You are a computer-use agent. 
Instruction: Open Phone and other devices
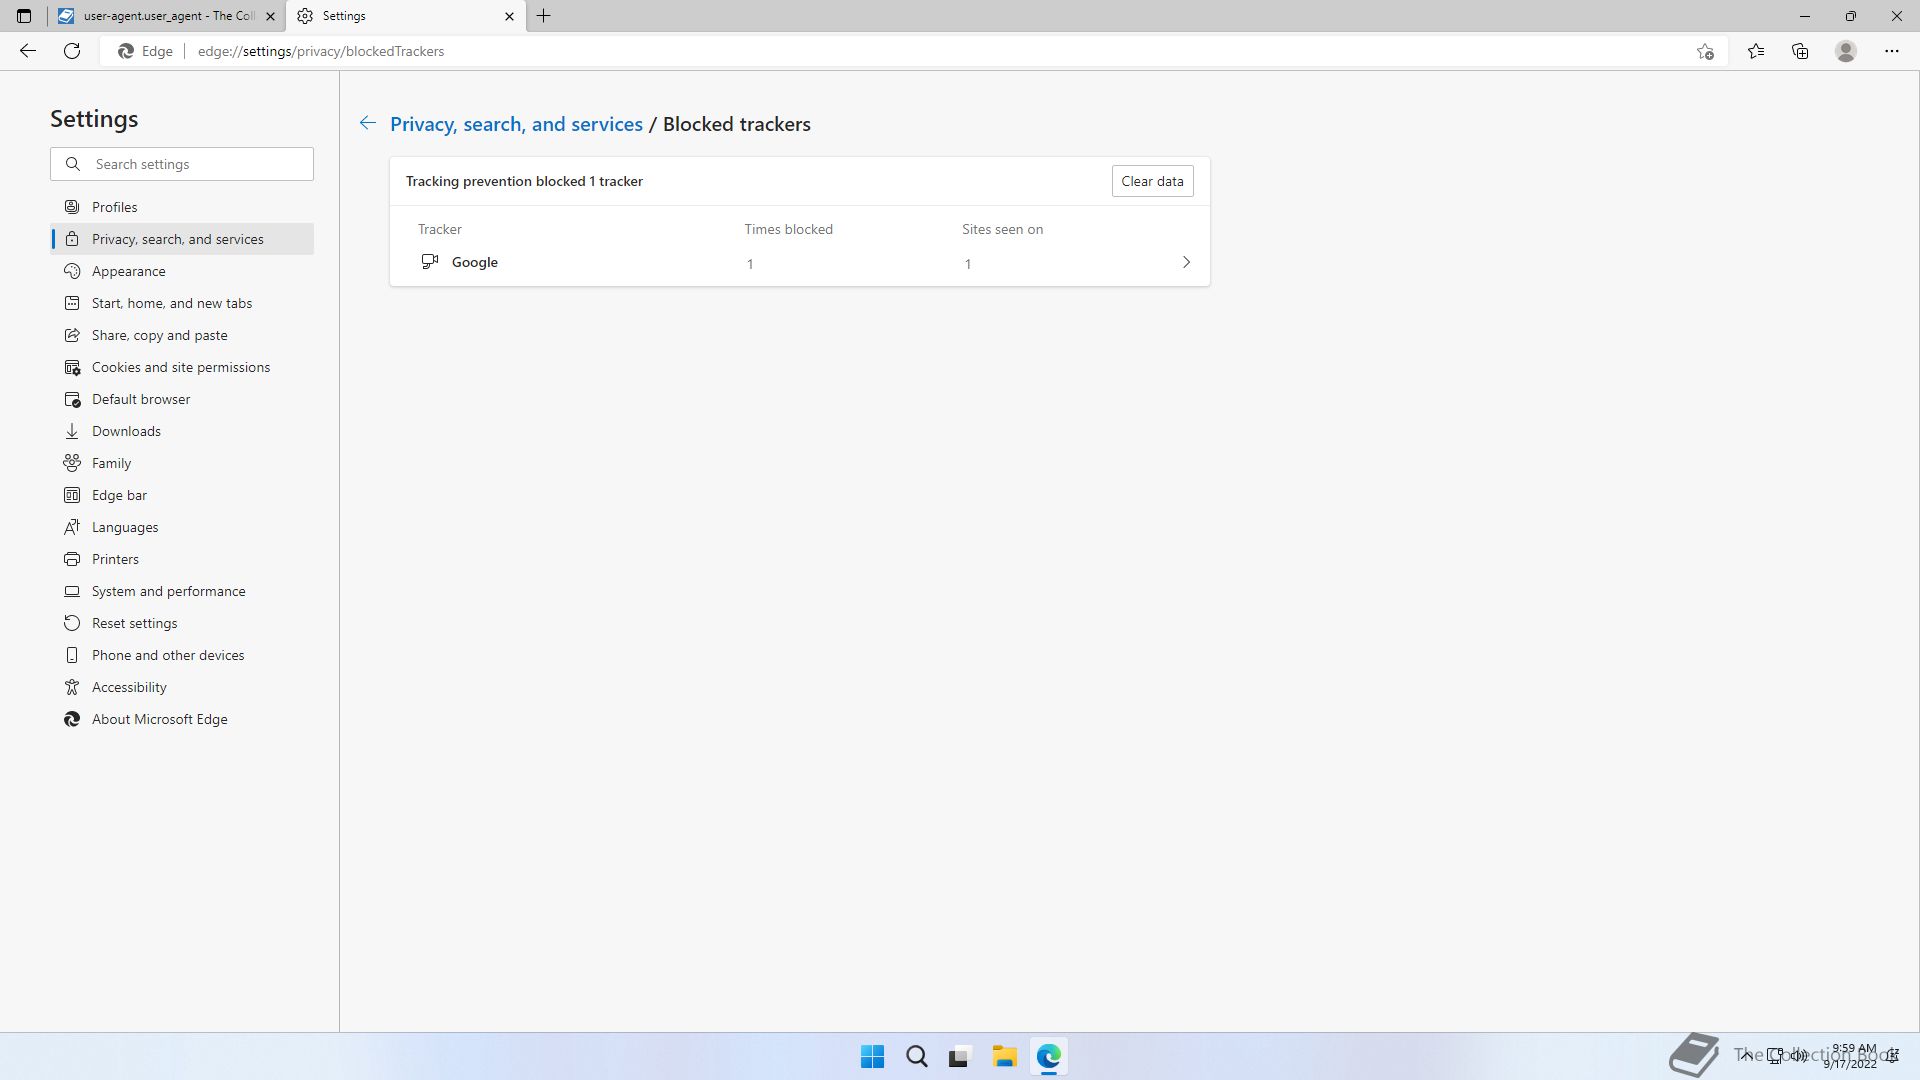click(182, 655)
